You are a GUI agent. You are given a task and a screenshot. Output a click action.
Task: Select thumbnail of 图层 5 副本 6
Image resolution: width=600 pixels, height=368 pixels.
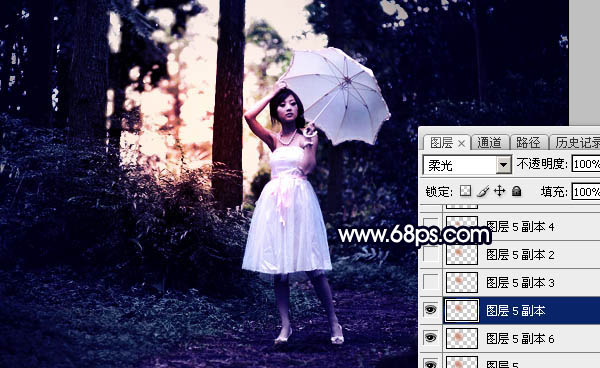point(462,338)
